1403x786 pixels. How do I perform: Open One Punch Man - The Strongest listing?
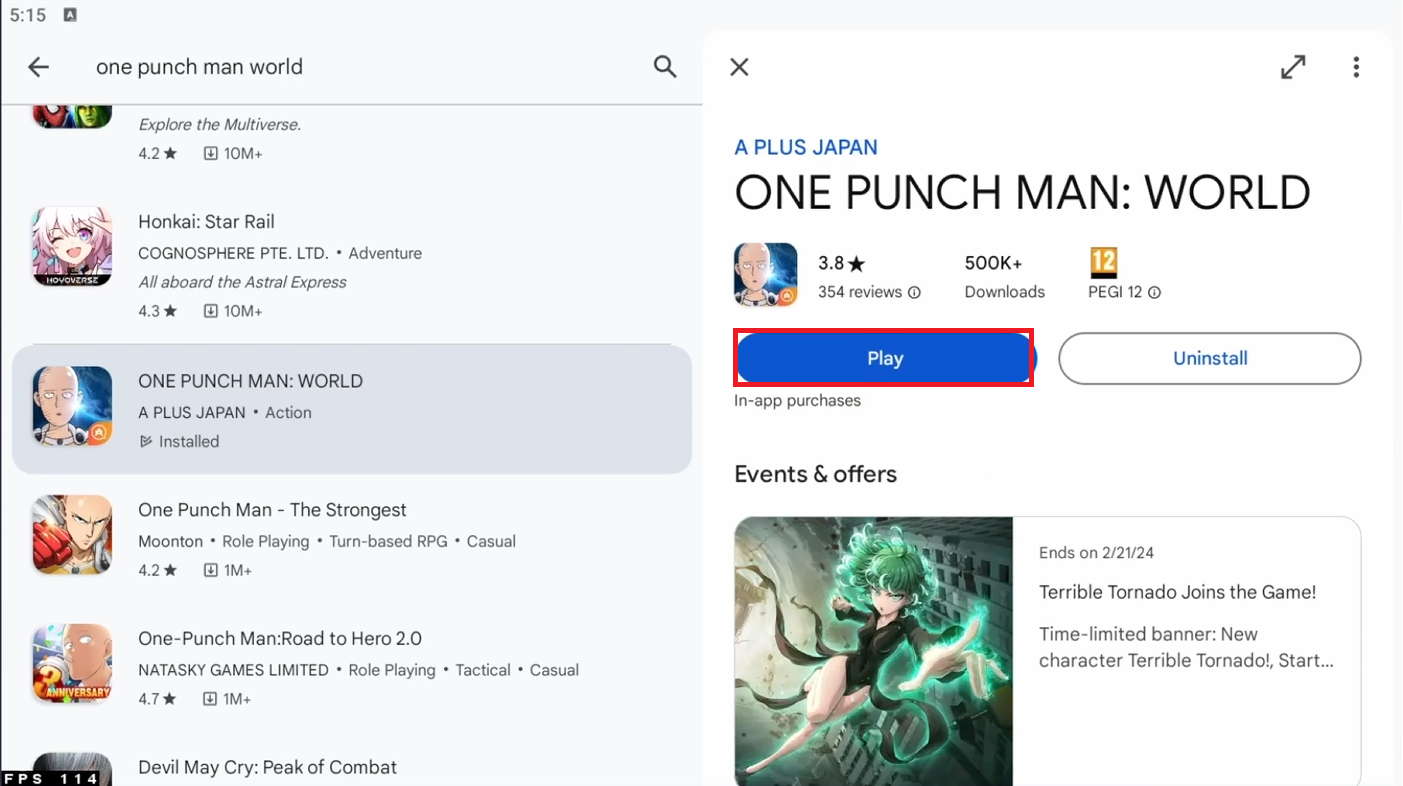(272, 509)
